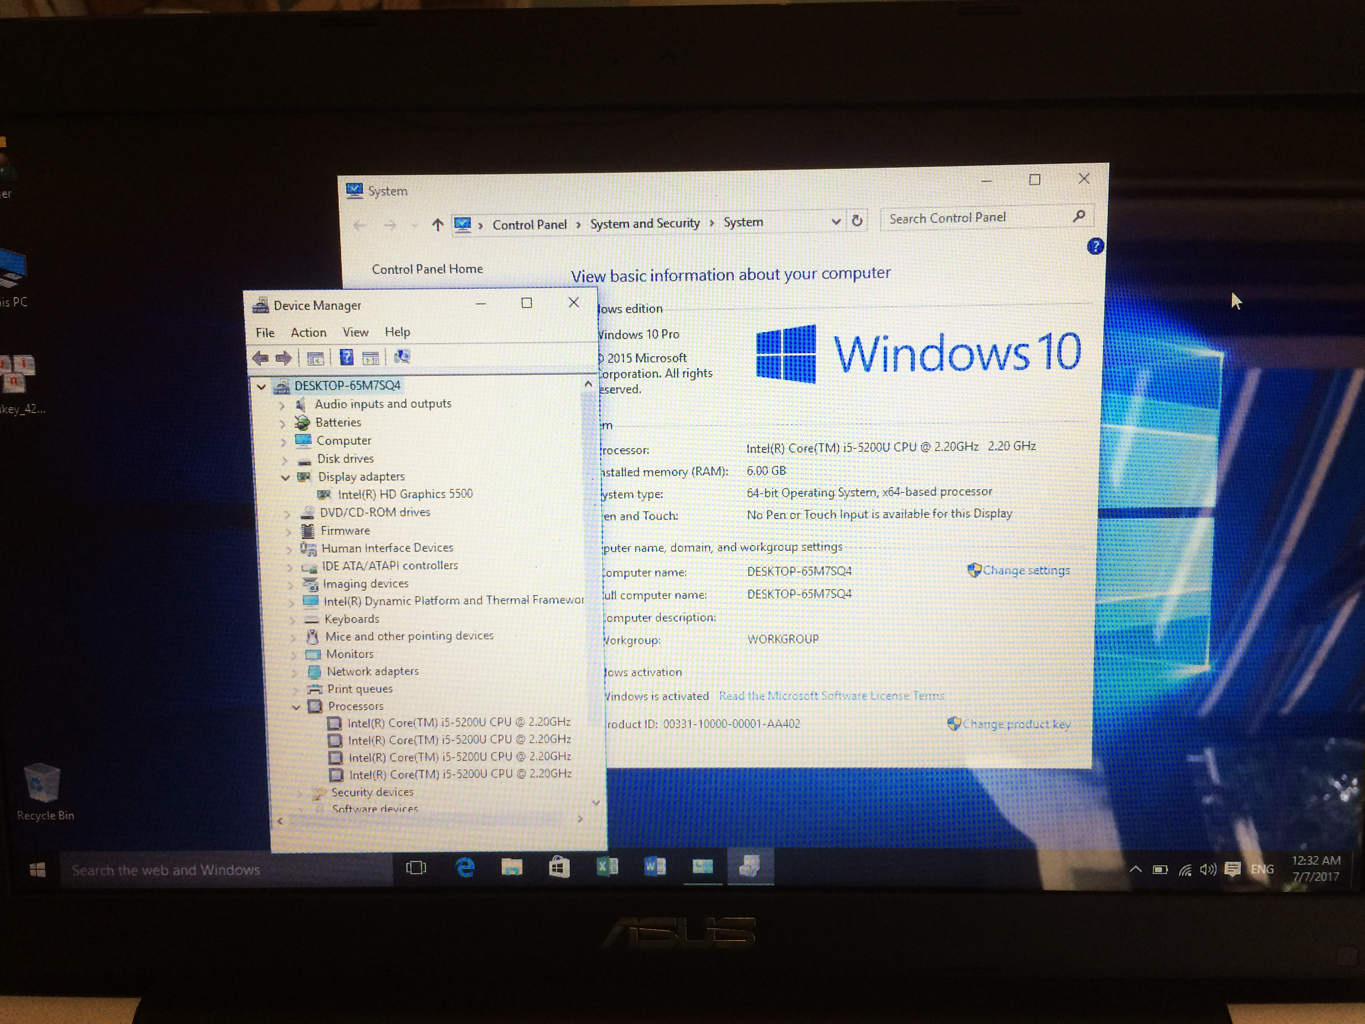1365x1024 pixels.
Task: Click the battery icon in system tray
Action: (1160, 870)
